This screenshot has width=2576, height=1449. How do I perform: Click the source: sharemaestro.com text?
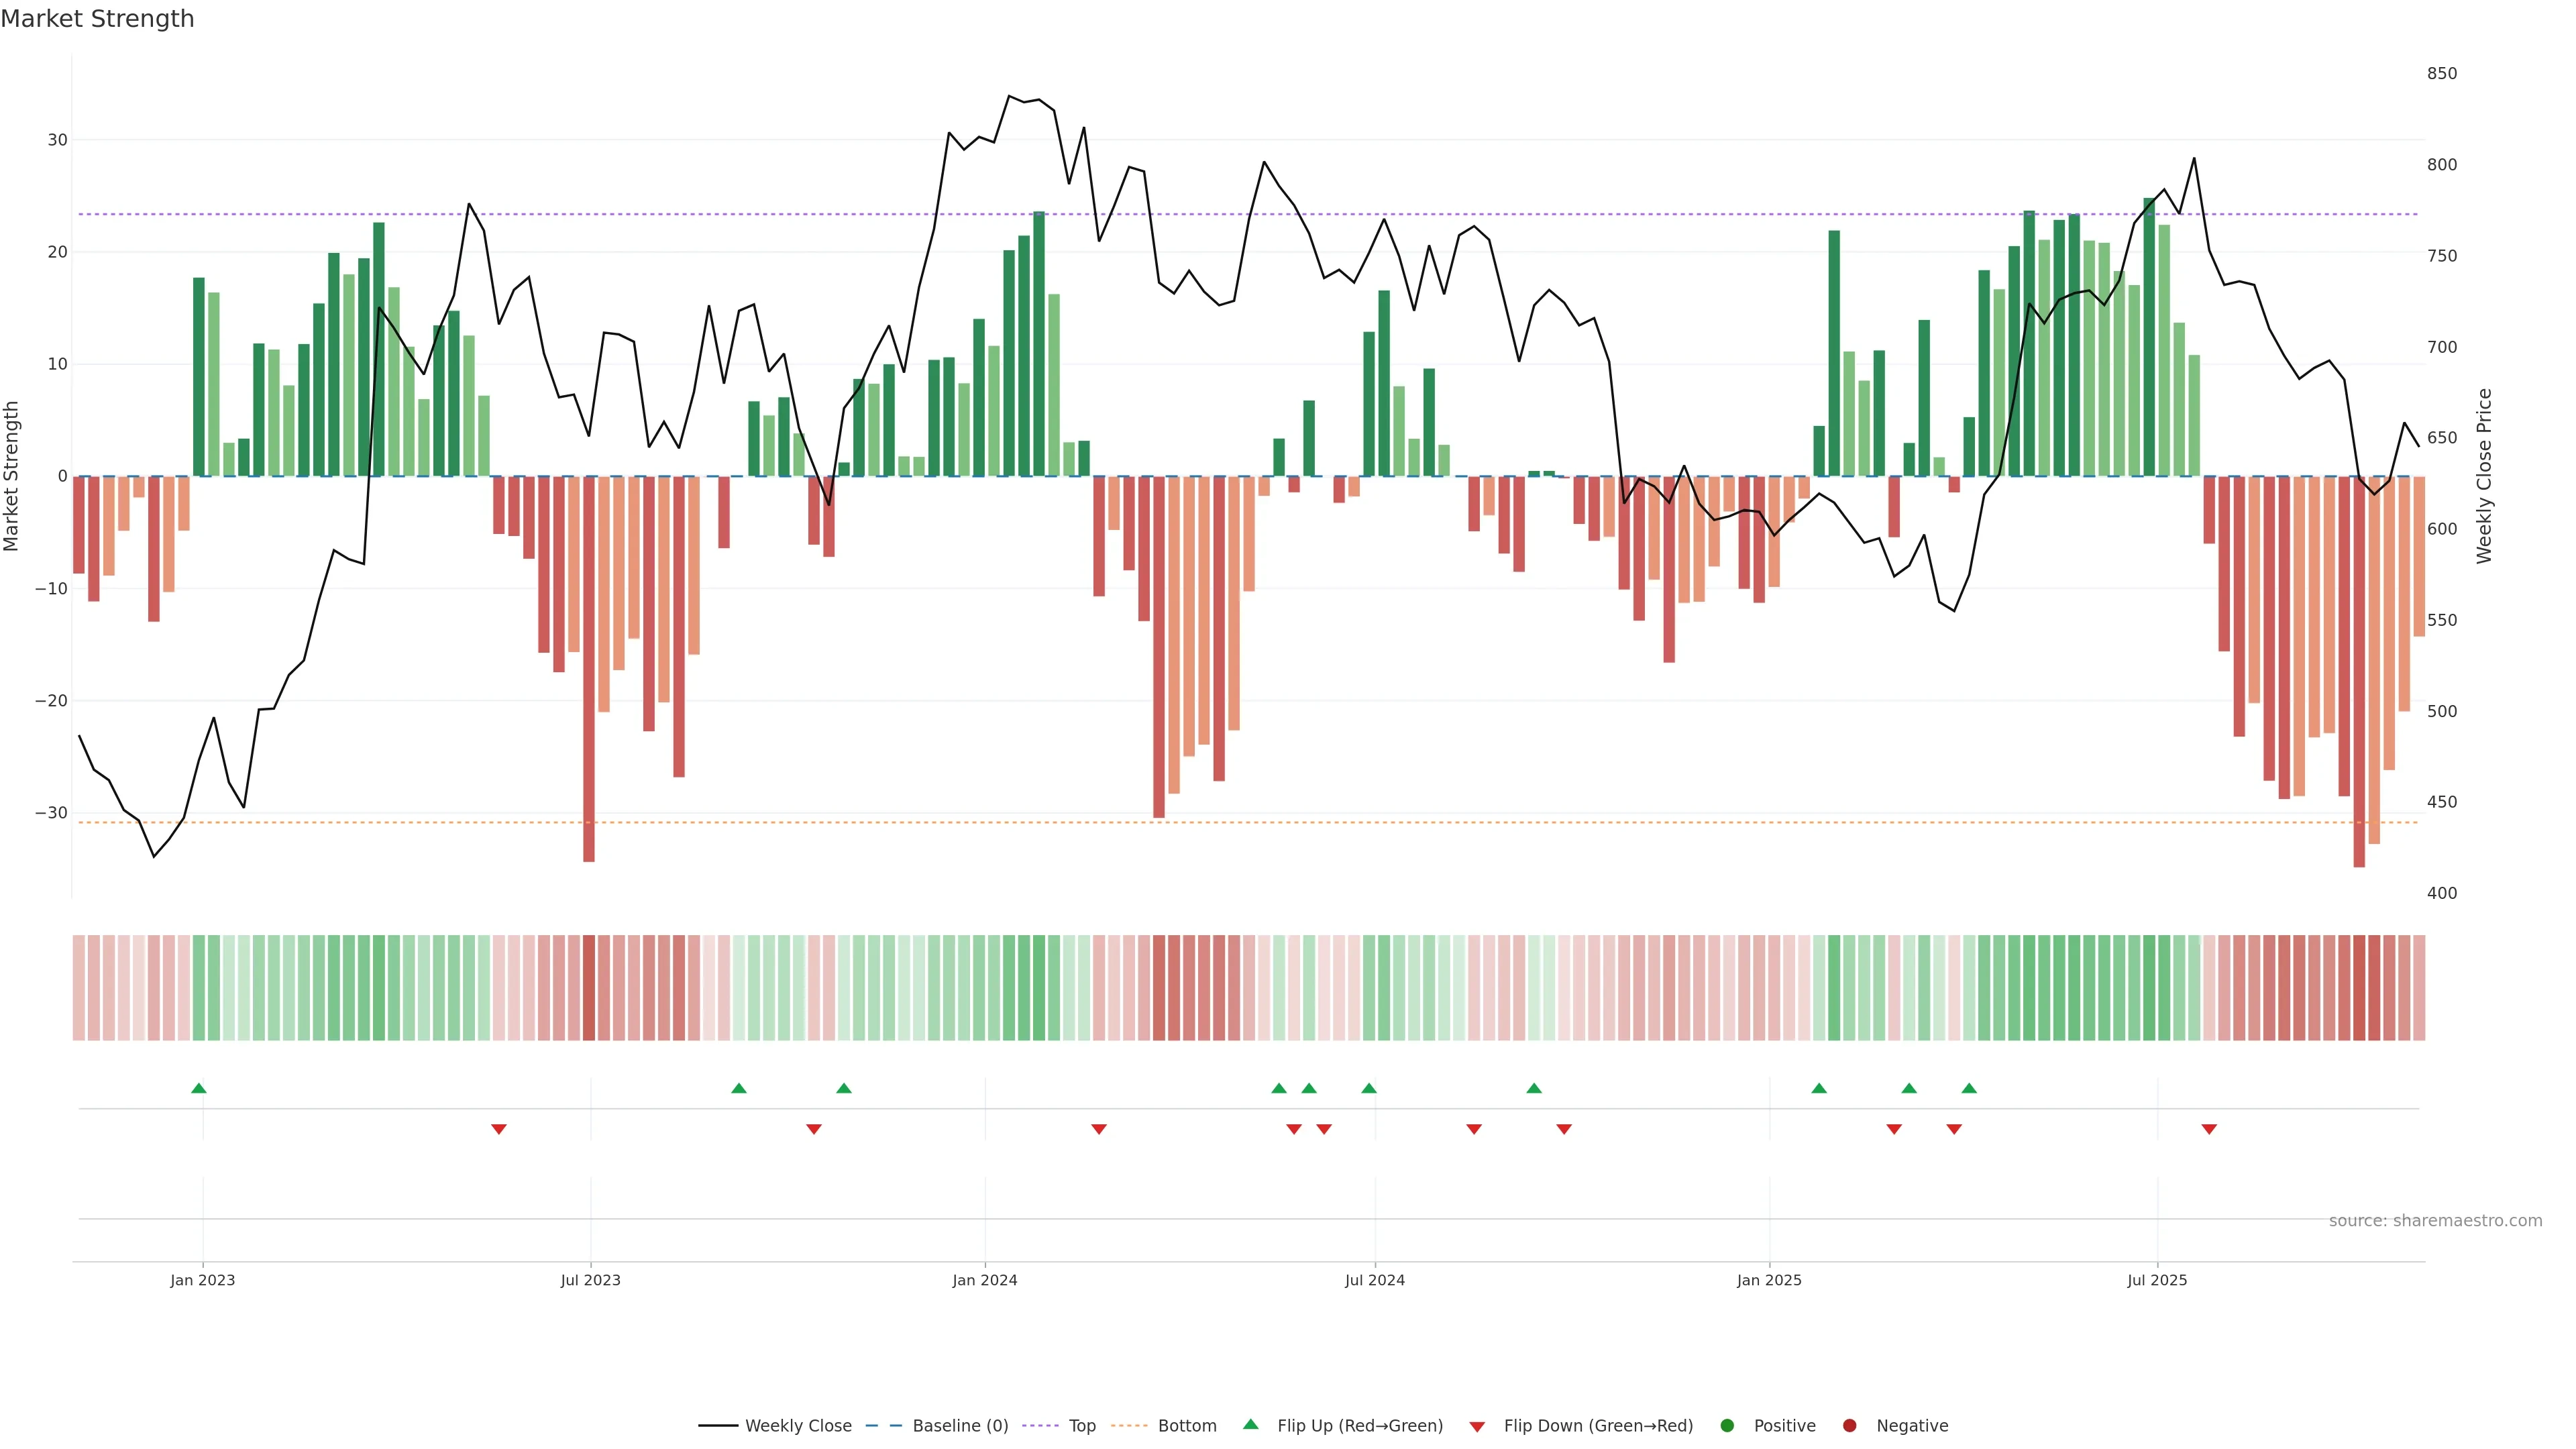point(2435,1221)
